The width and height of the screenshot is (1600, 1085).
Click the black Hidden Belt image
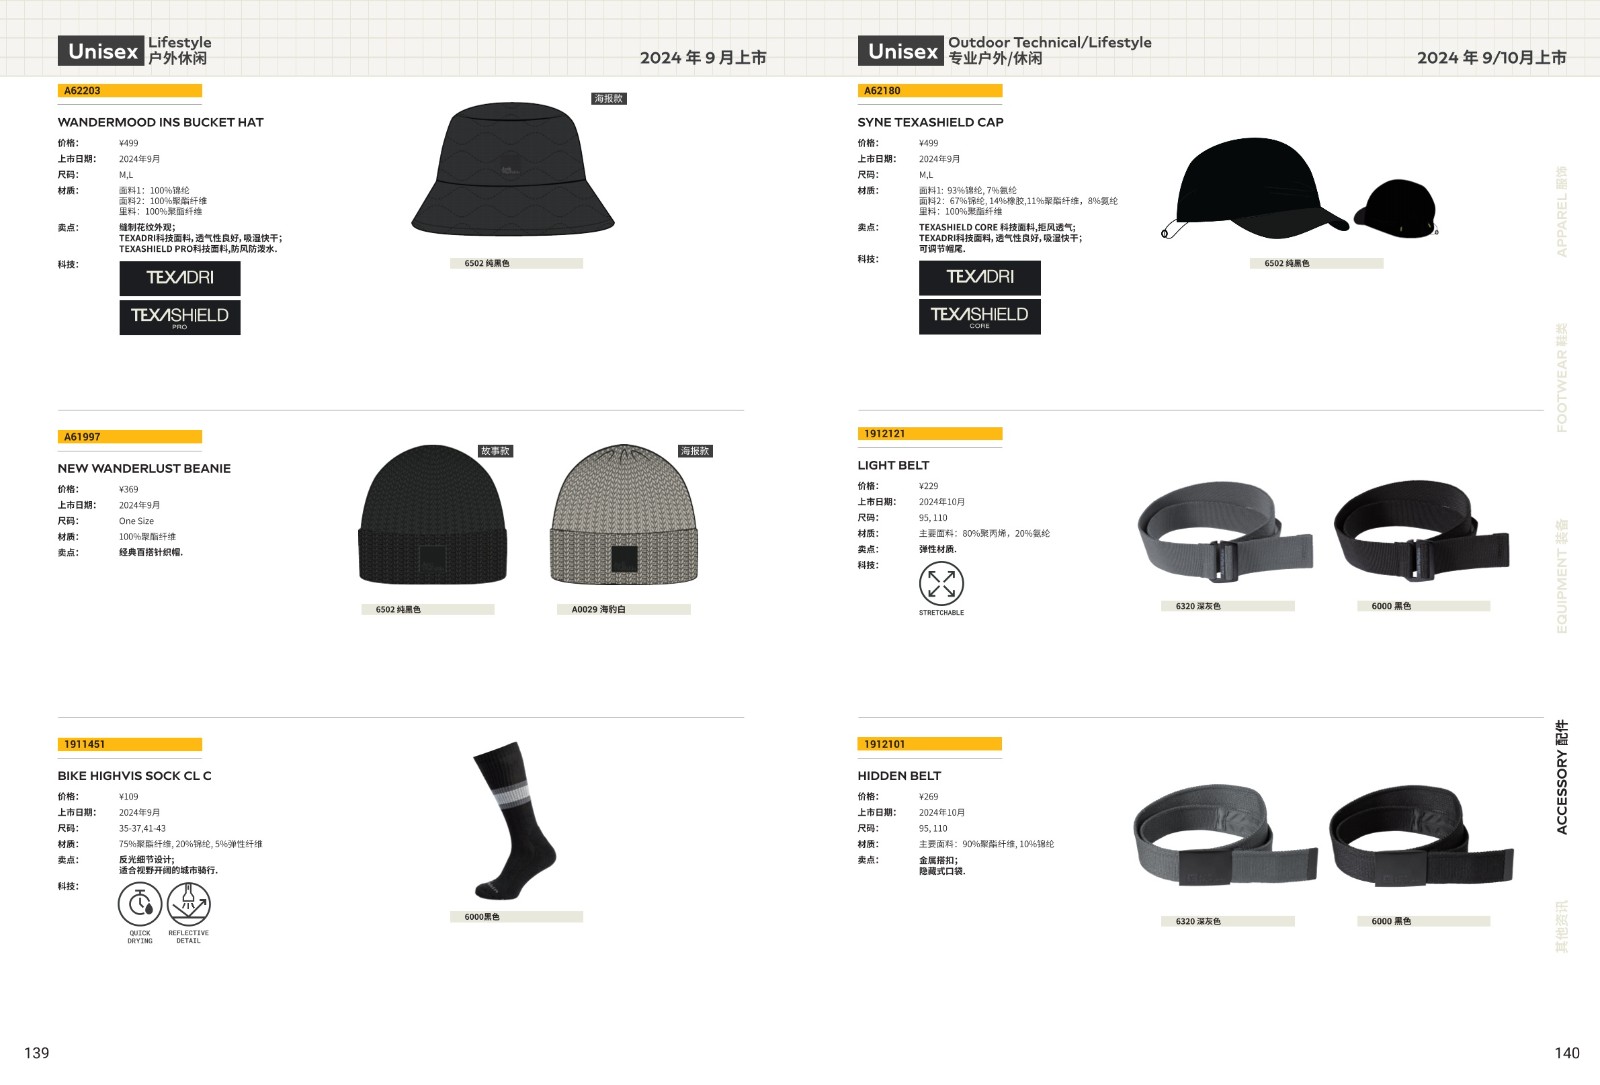tap(1421, 837)
